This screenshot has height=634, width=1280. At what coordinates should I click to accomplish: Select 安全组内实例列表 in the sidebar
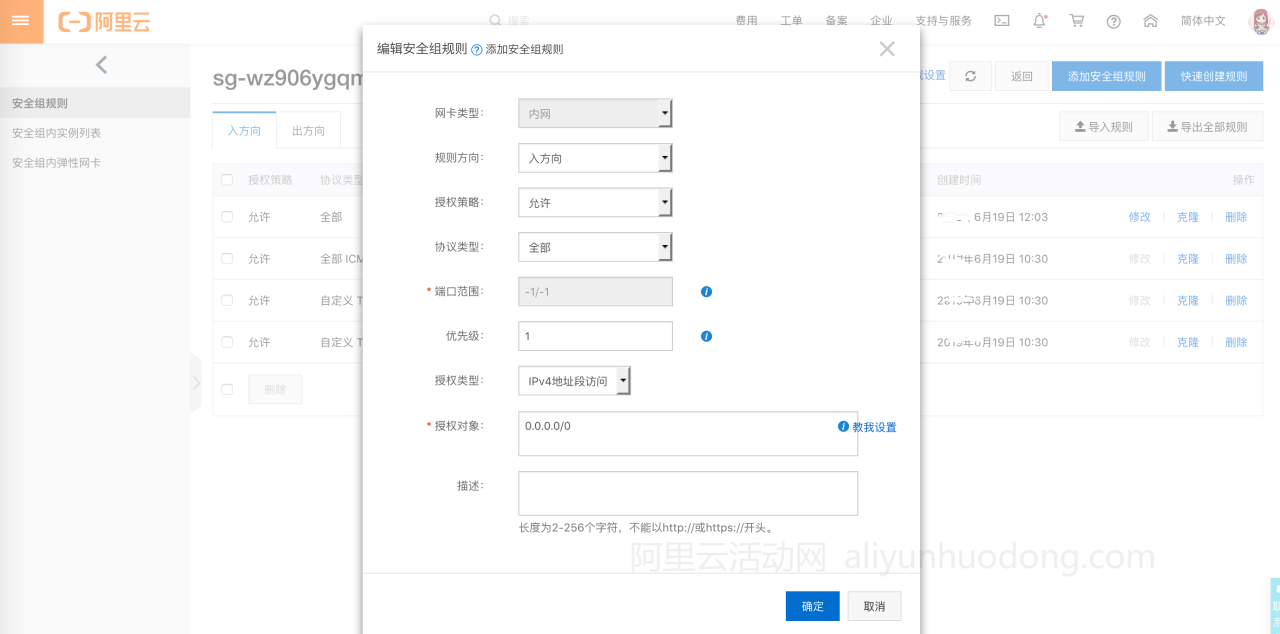tap(56, 133)
